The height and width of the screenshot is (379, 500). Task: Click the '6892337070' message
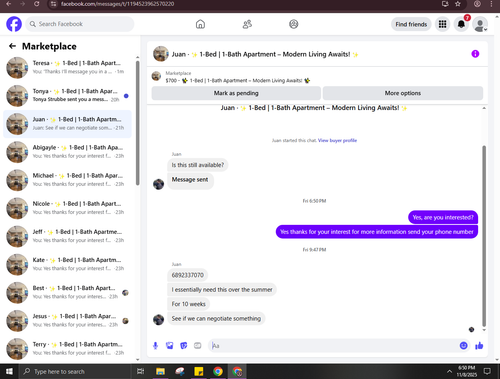click(188, 275)
